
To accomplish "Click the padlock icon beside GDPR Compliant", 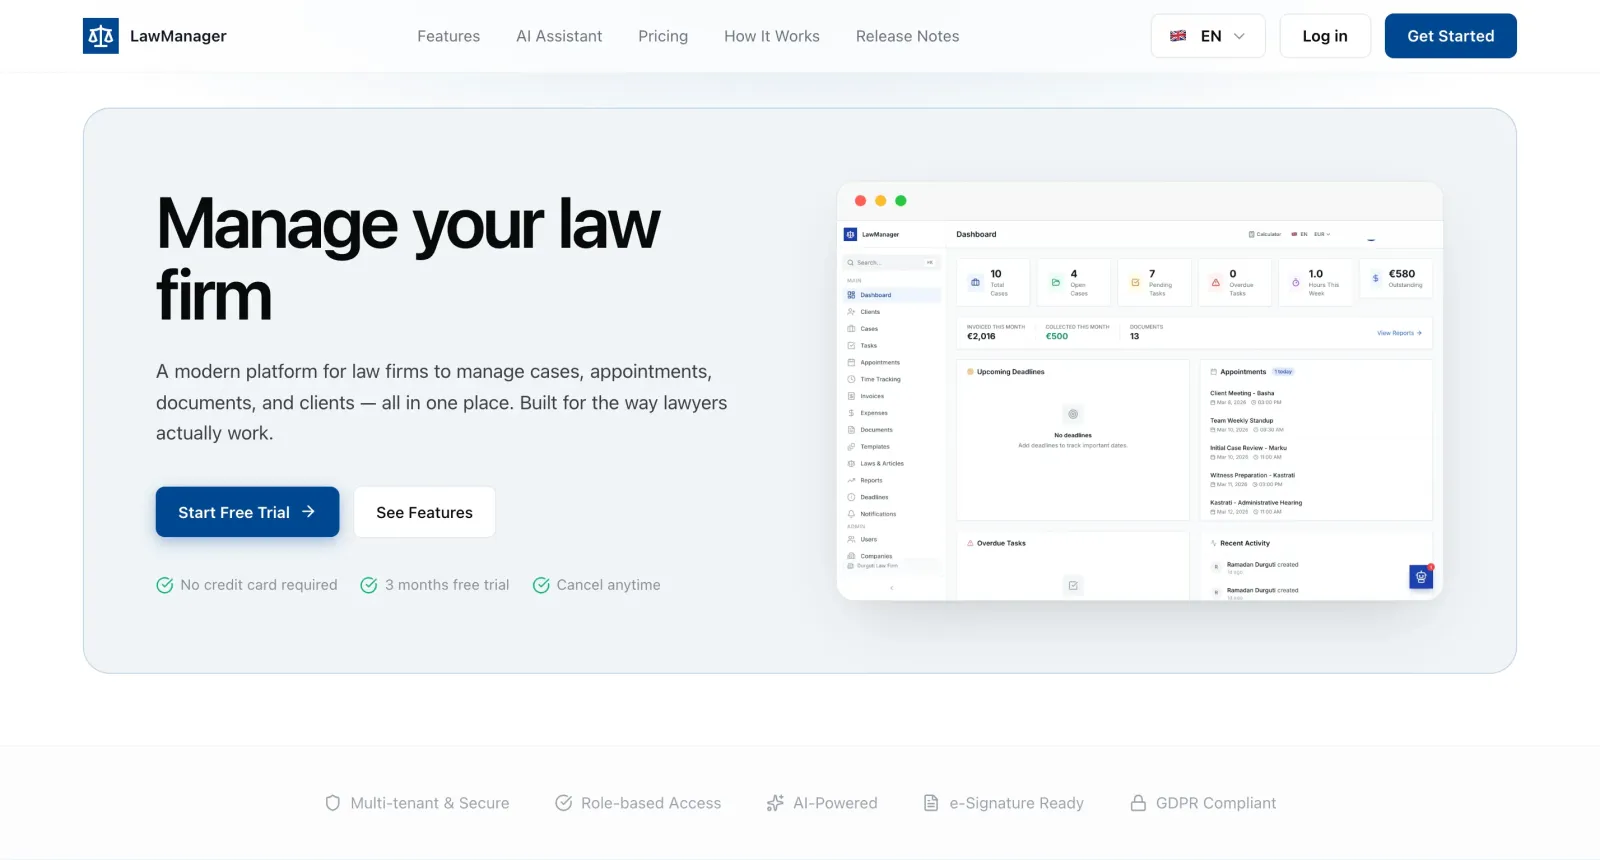I will (x=1138, y=803).
